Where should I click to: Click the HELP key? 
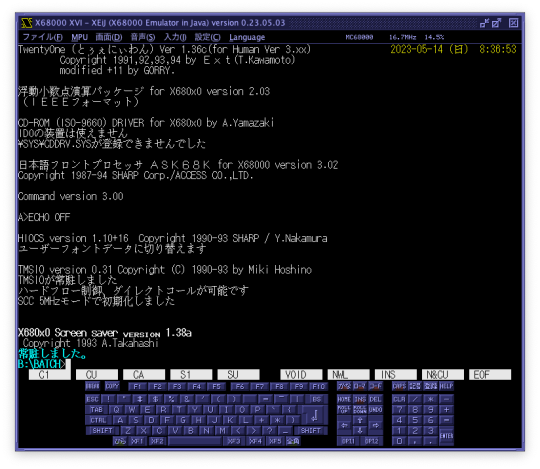pos(446,386)
